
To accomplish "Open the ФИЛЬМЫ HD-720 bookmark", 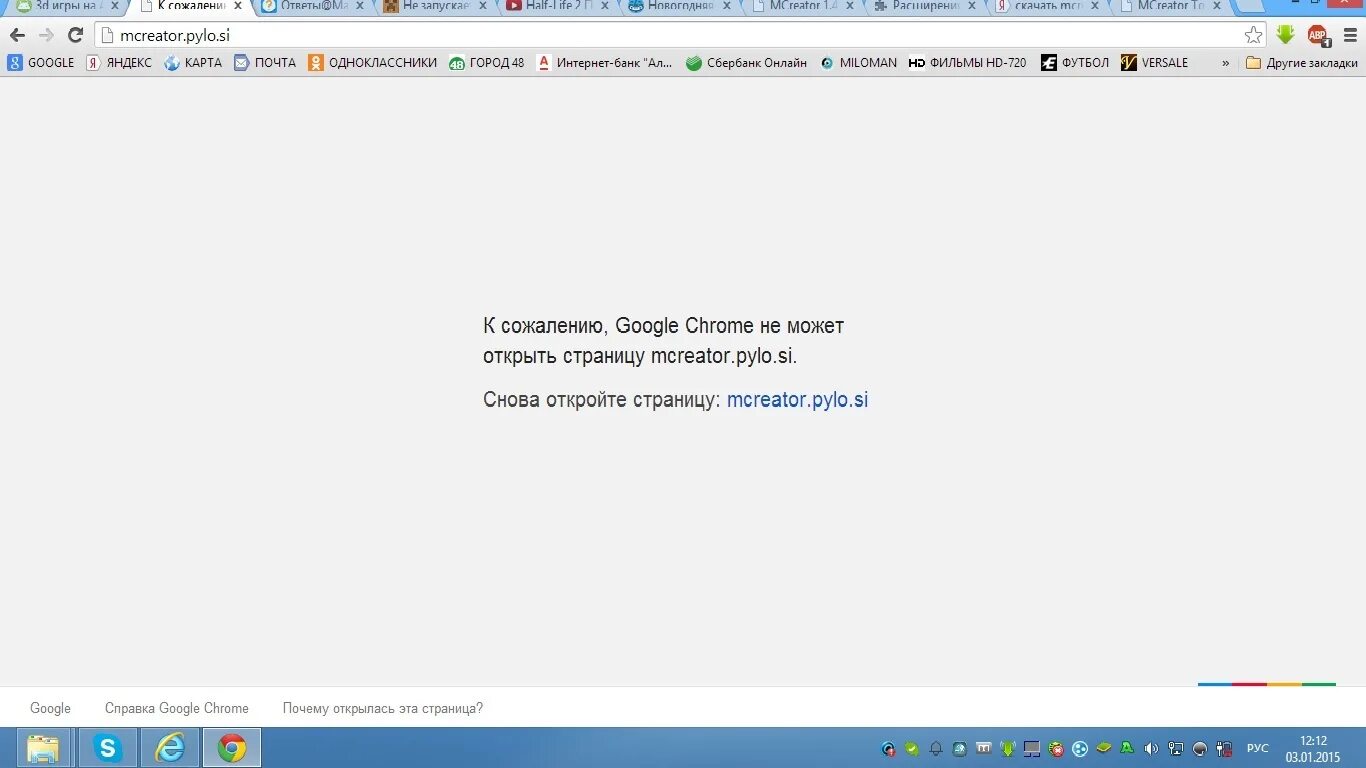I will click(x=967, y=62).
